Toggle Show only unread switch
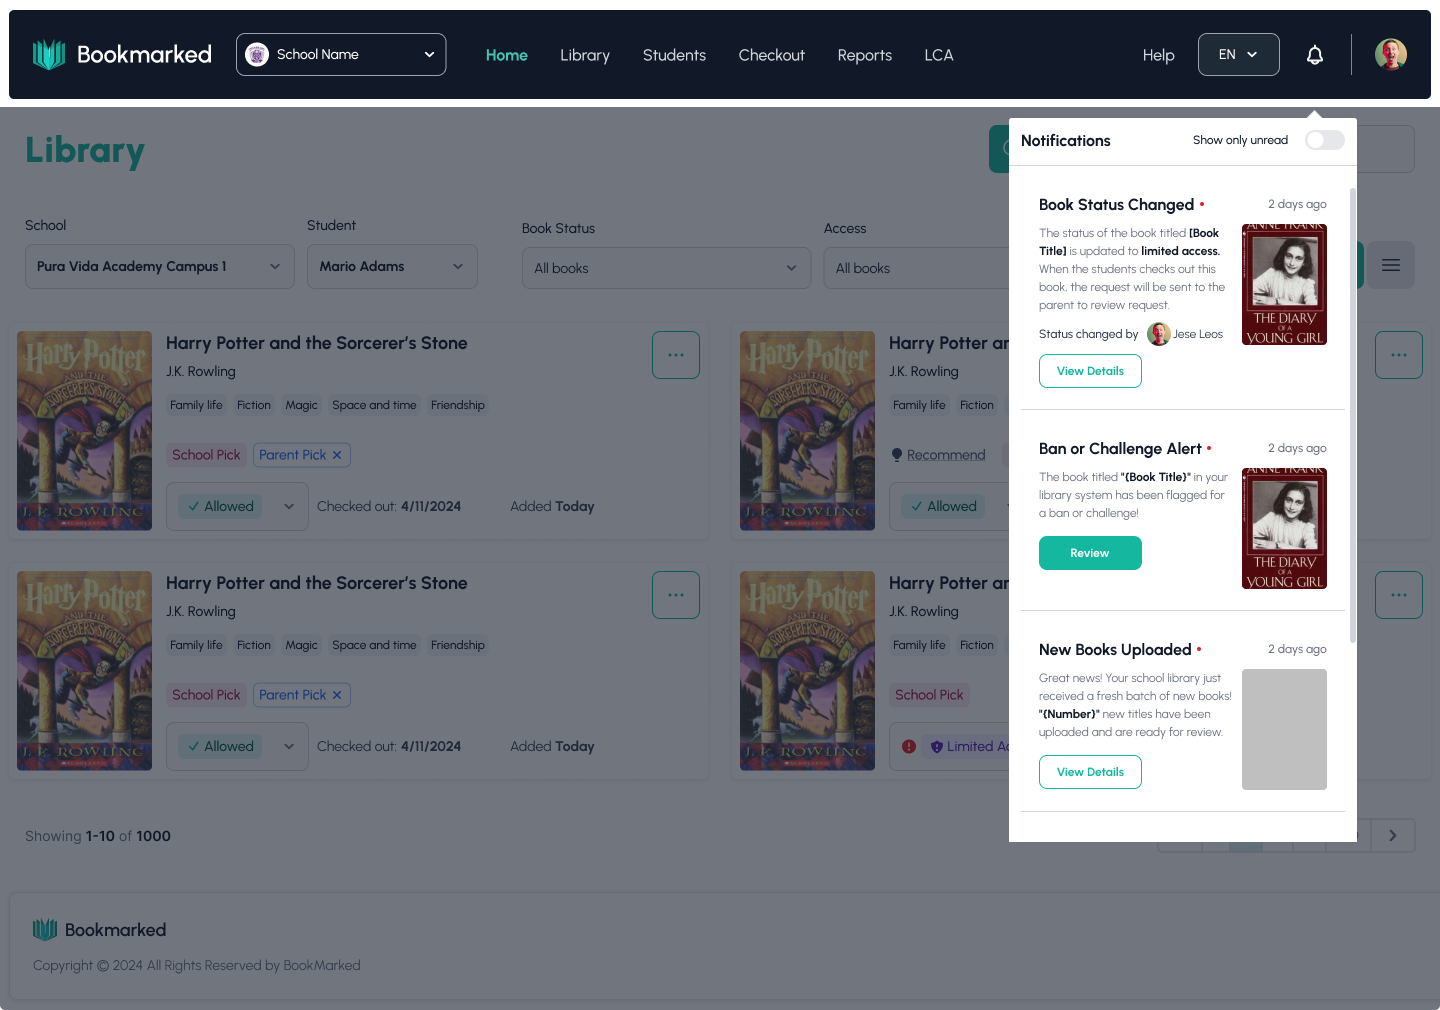Screen dimensions: 1440x1010 pos(1324,140)
